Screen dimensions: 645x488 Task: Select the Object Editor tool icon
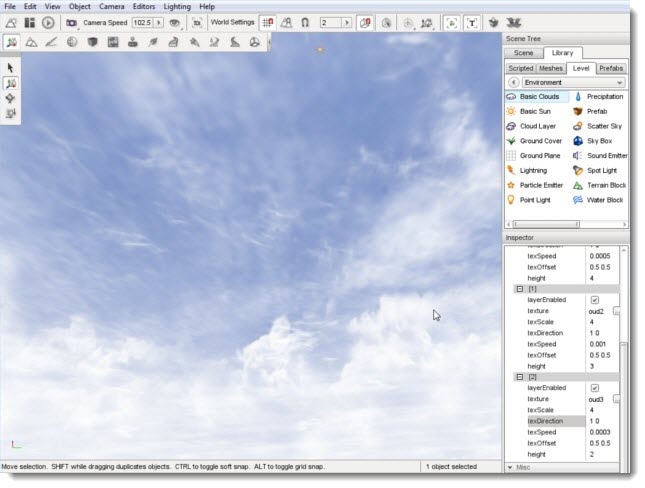tap(12, 42)
